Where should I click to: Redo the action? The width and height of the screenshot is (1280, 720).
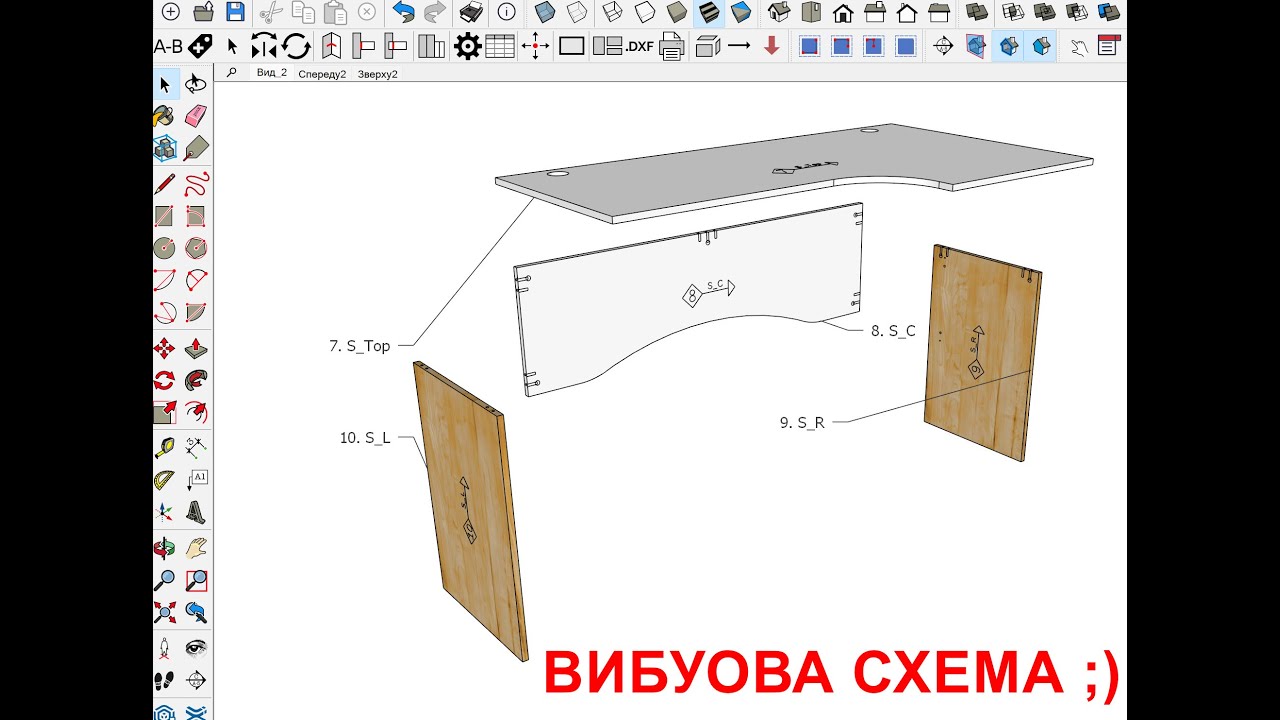pyautogui.click(x=435, y=12)
